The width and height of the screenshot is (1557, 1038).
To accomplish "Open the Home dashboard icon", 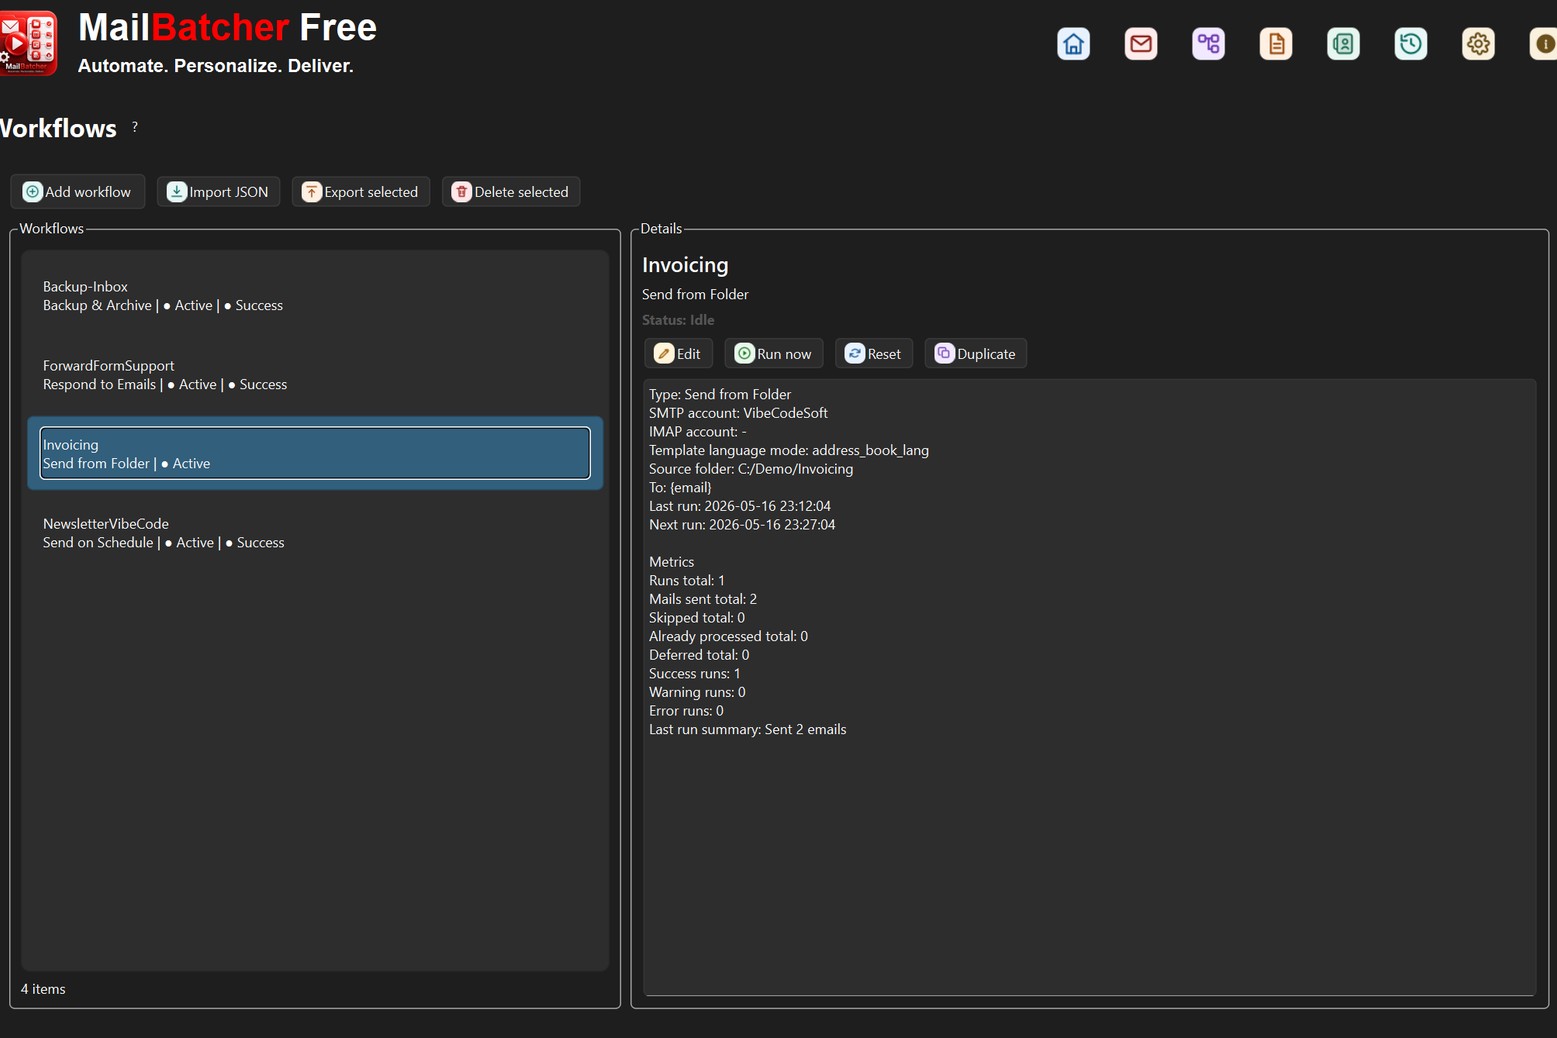I will [x=1073, y=44].
